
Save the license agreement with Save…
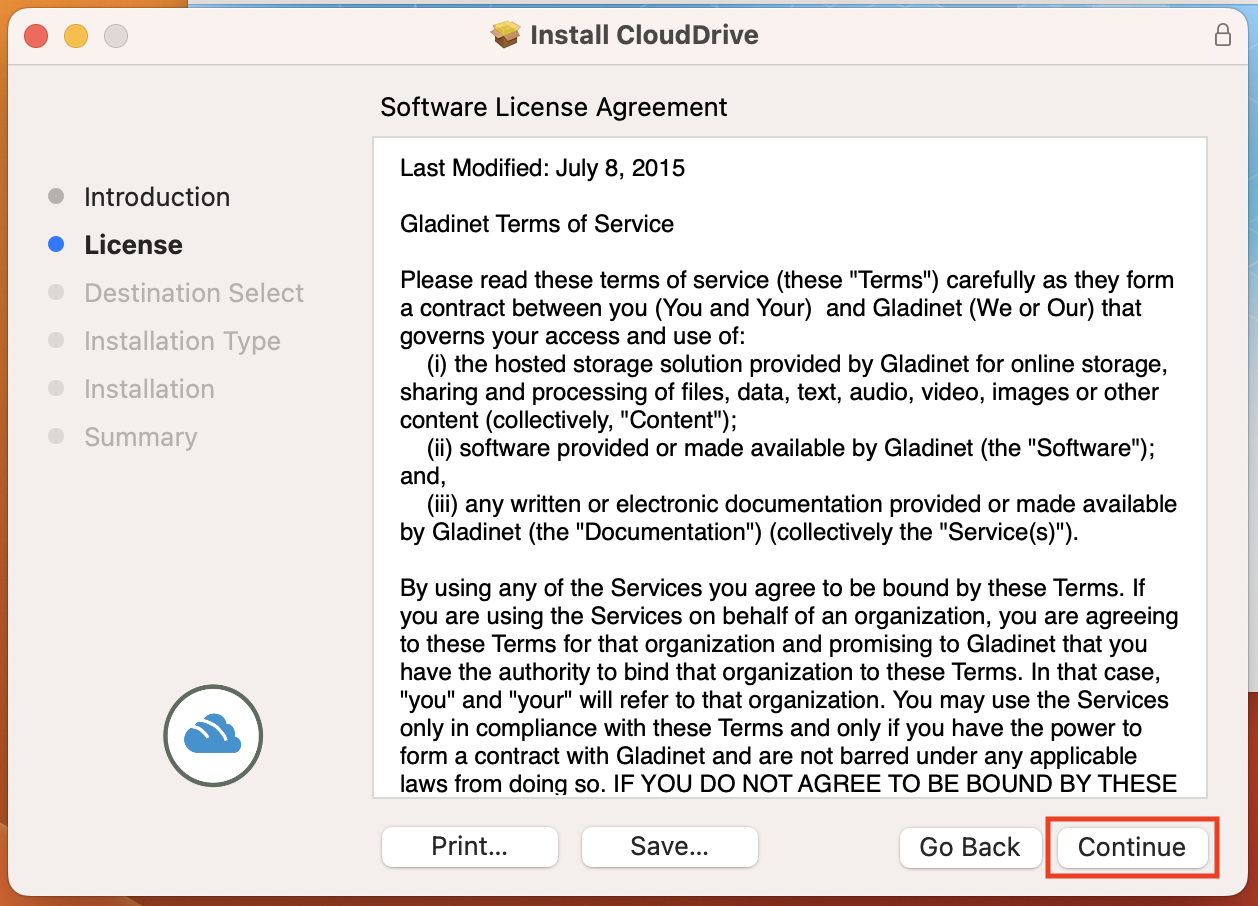pos(669,846)
